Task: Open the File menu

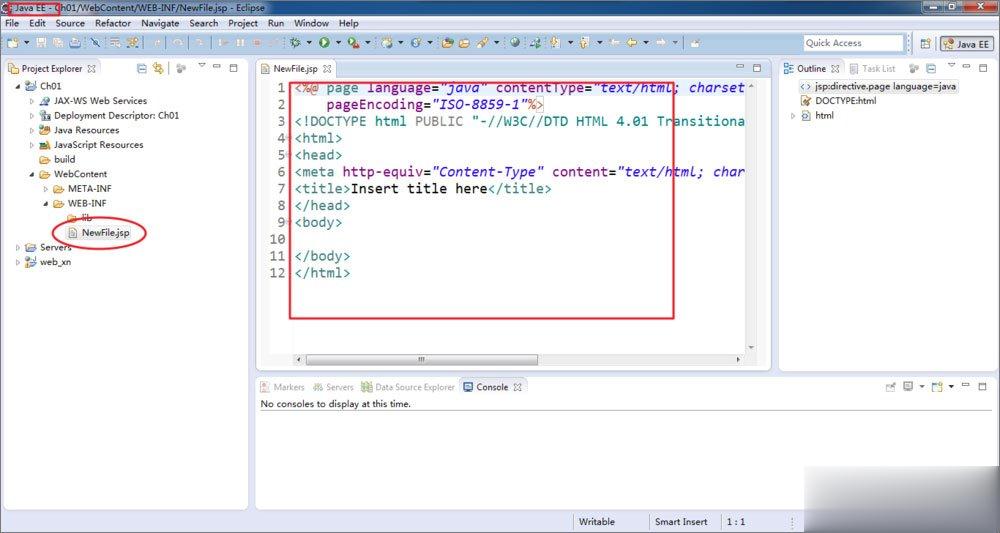Action: (12, 23)
